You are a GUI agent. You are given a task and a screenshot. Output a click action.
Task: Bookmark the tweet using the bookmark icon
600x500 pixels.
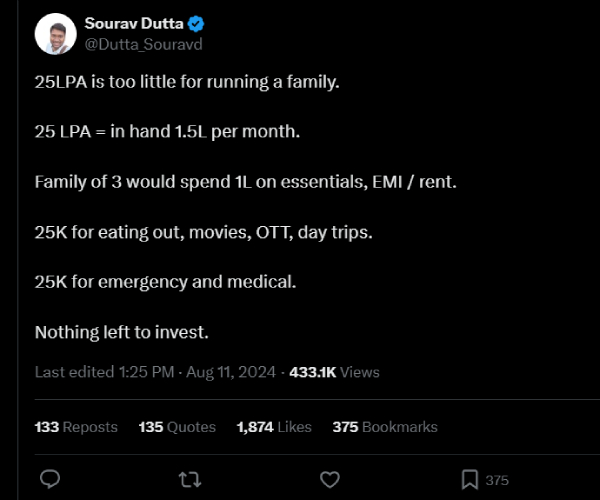(468, 480)
